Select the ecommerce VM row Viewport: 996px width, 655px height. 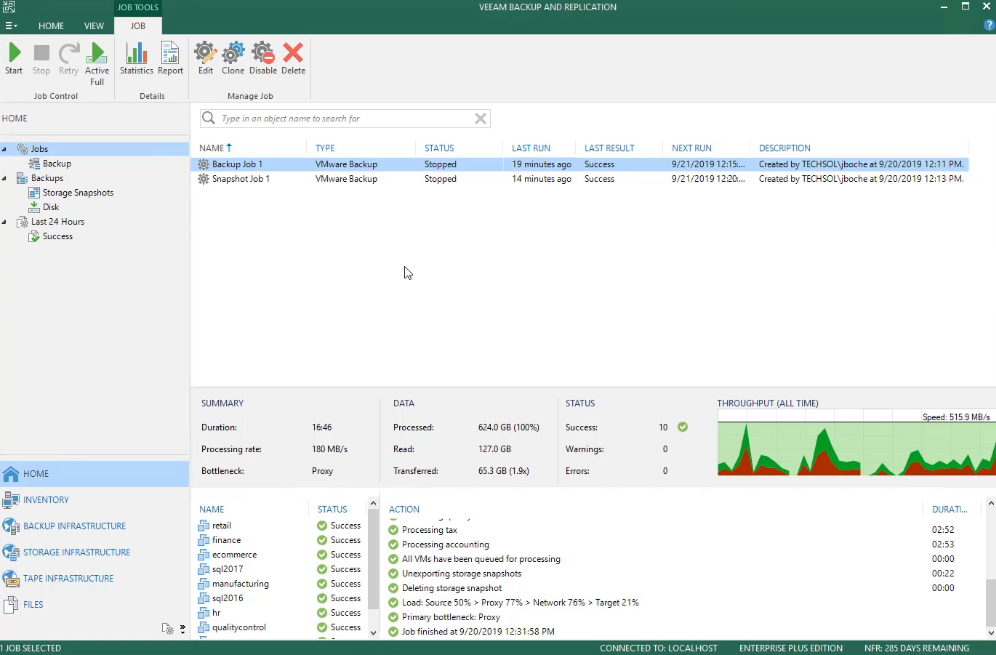[x=279, y=555]
